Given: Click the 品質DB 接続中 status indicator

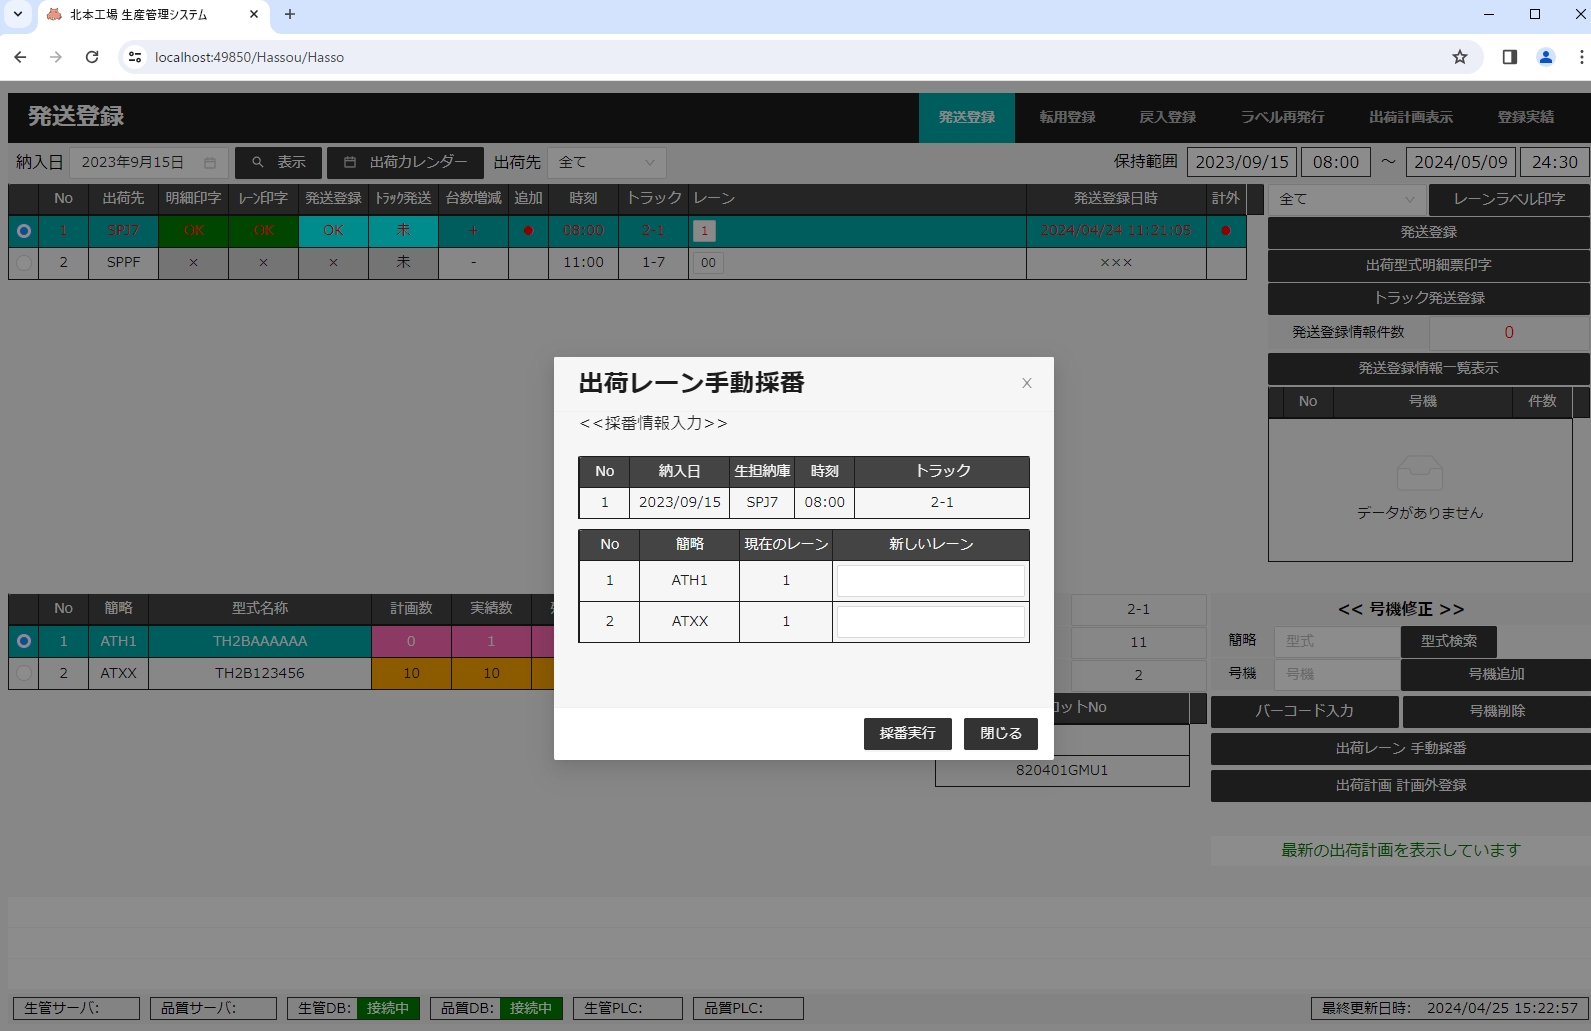Looking at the screenshot, I should (x=531, y=1008).
